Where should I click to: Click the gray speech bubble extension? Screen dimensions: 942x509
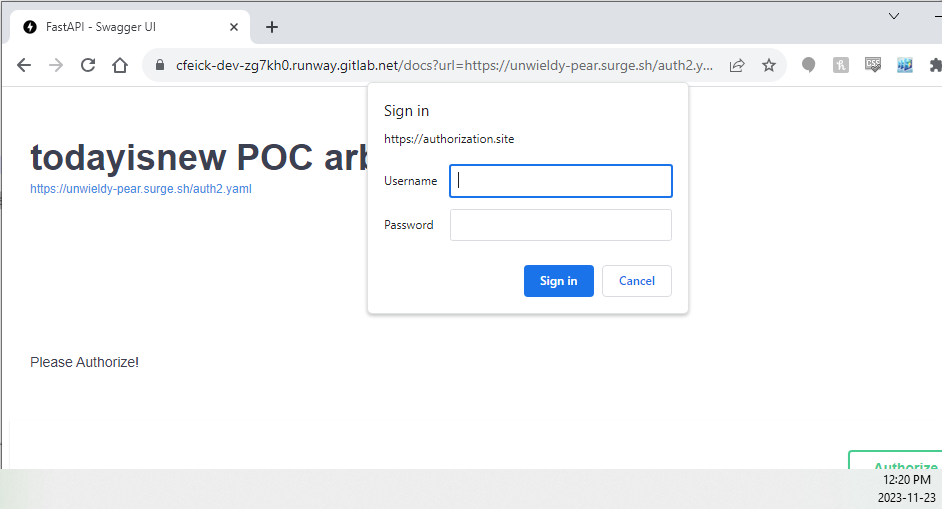tap(809, 65)
